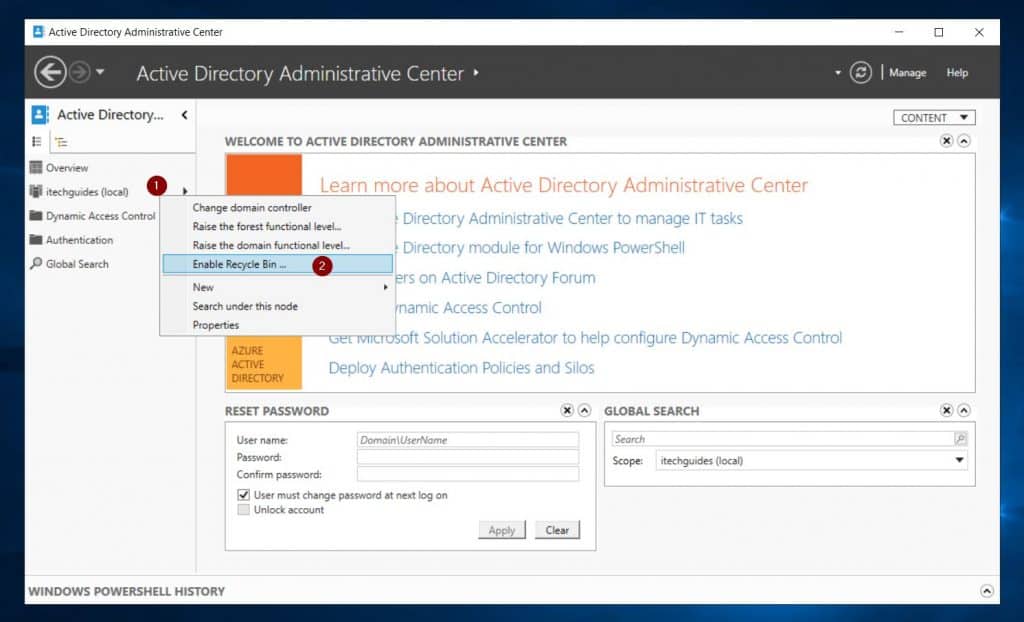1024x622 pixels.
Task: Open the Help menu
Action: tap(957, 73)
